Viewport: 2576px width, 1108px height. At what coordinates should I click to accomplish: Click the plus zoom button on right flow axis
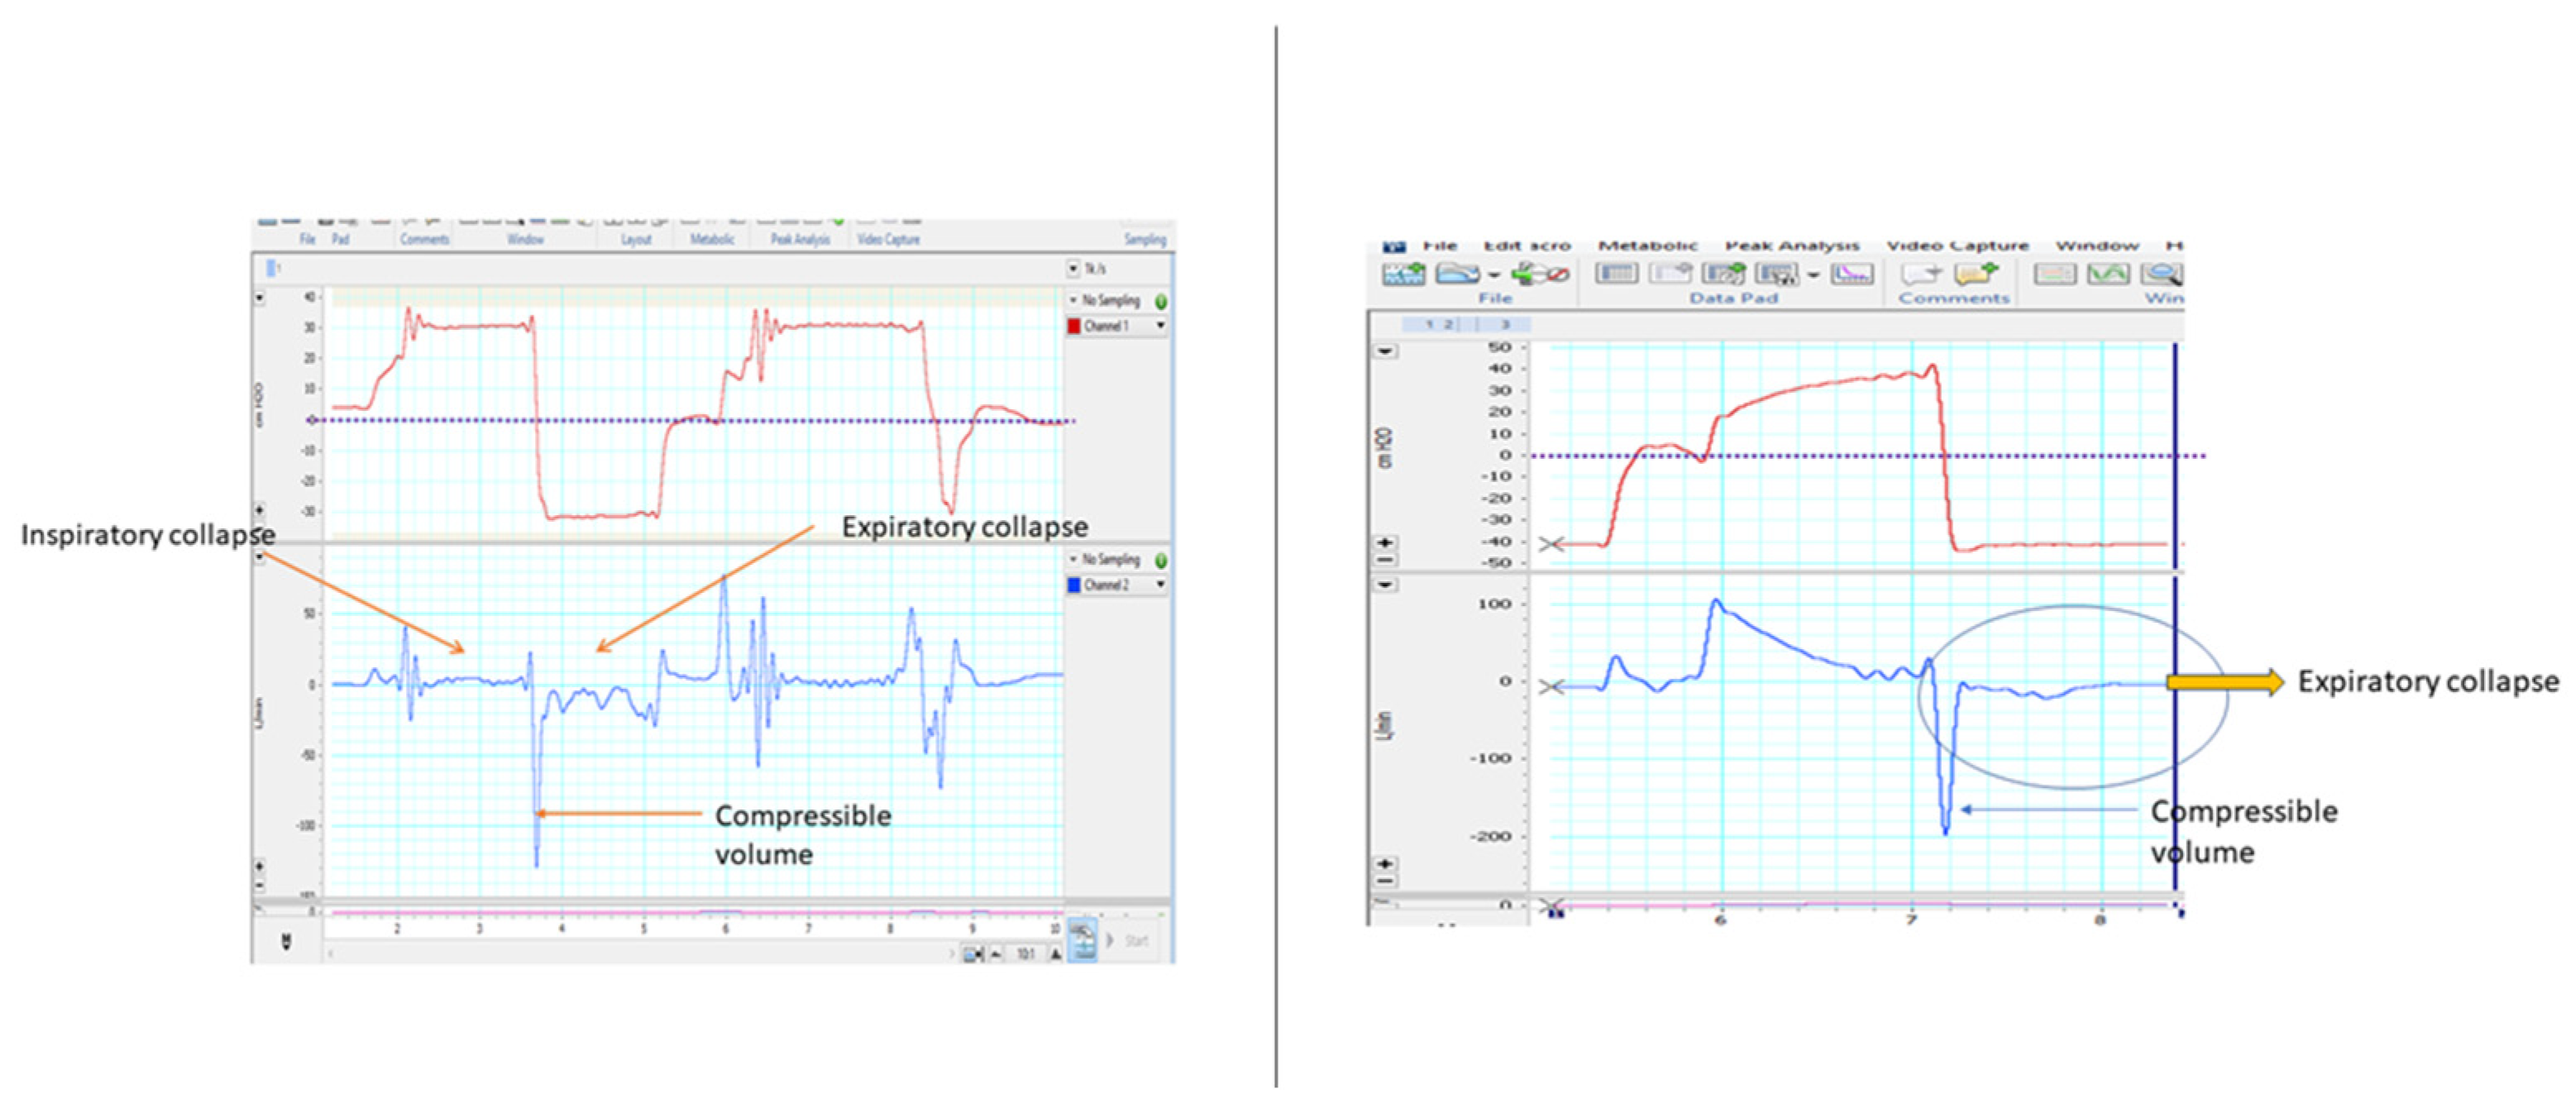(x=1385, y=863)
